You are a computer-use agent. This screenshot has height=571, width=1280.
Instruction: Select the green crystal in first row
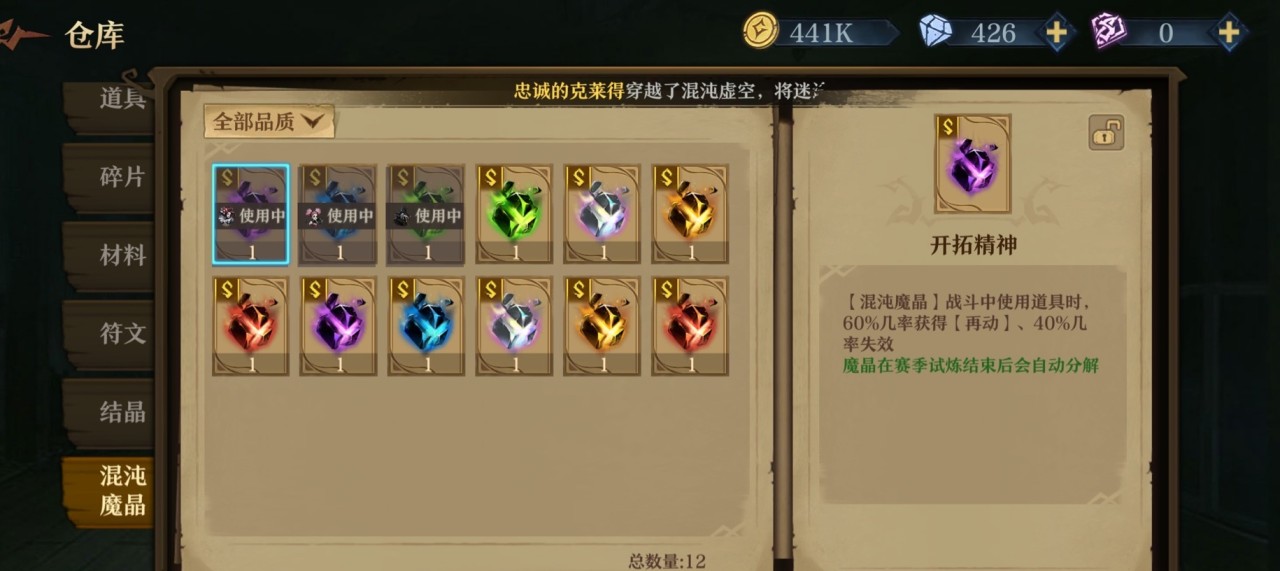coord(515,214)
